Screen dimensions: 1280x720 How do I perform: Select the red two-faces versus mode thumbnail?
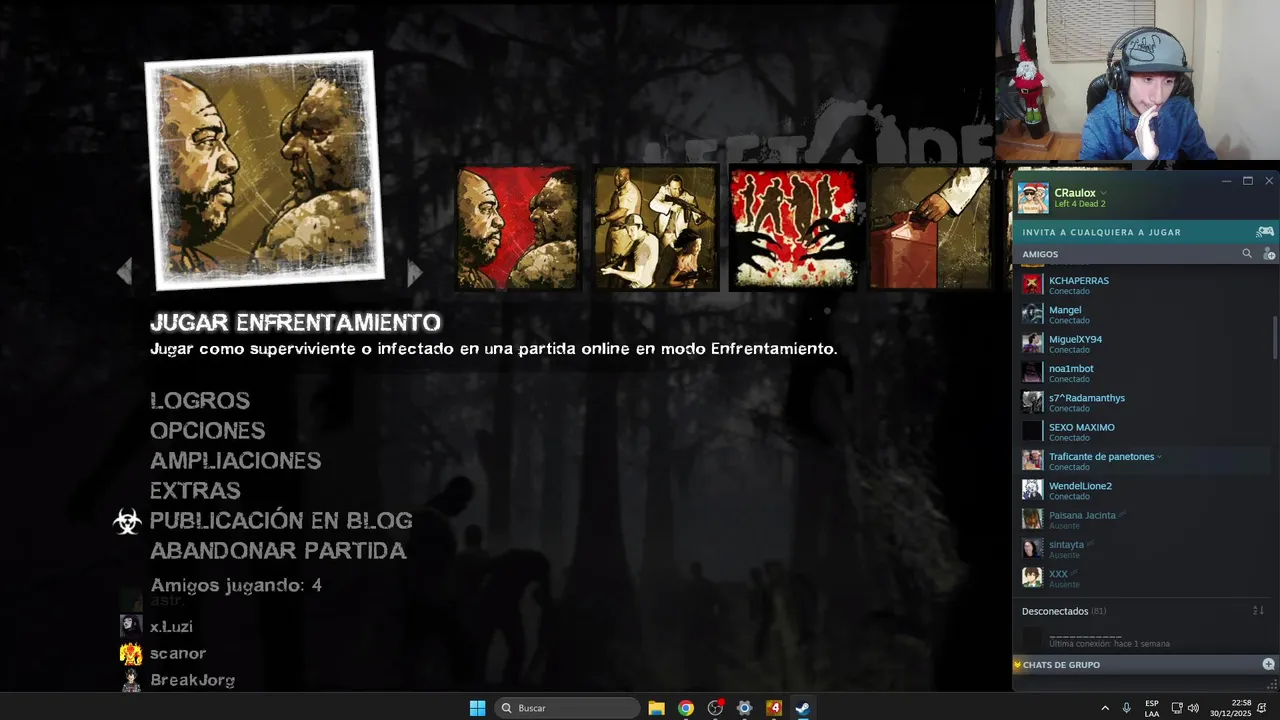coord(518,228)
